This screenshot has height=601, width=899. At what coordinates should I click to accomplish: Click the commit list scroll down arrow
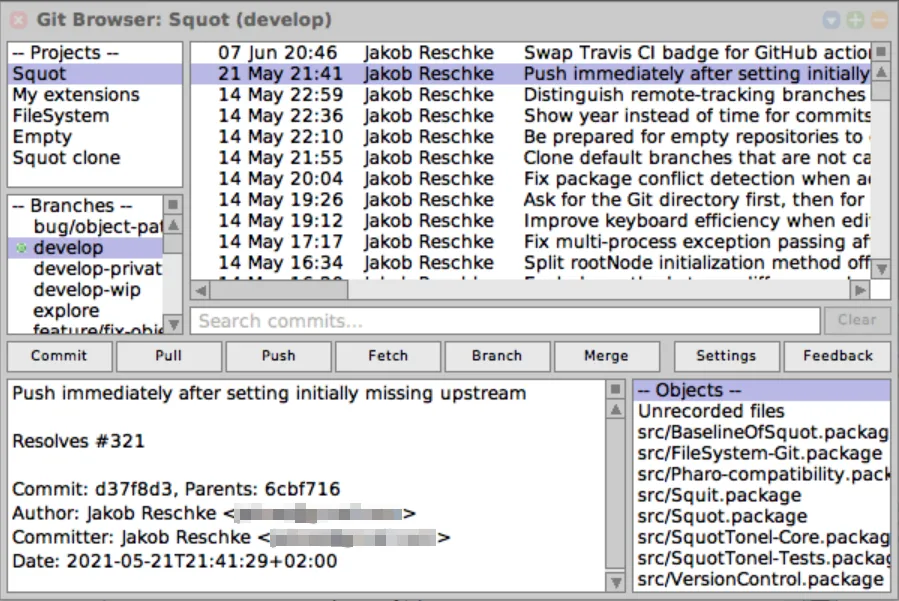click(x=881, y=268)
